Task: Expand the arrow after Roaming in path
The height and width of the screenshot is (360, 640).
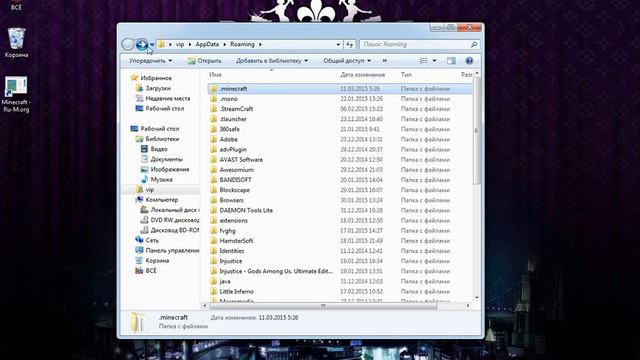Action: (x=260, y=44)
